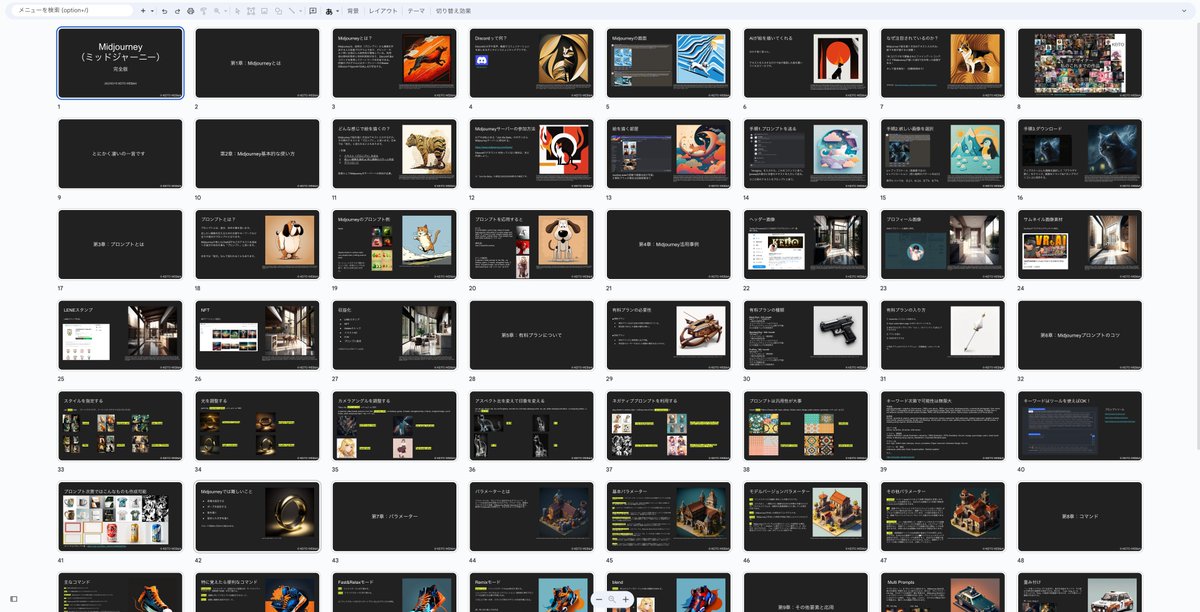The height and width of the screenshot is (612, 1200).
Task: Select slide 34 光を調整する thumbnail
Action: click(x=257, y=426)
